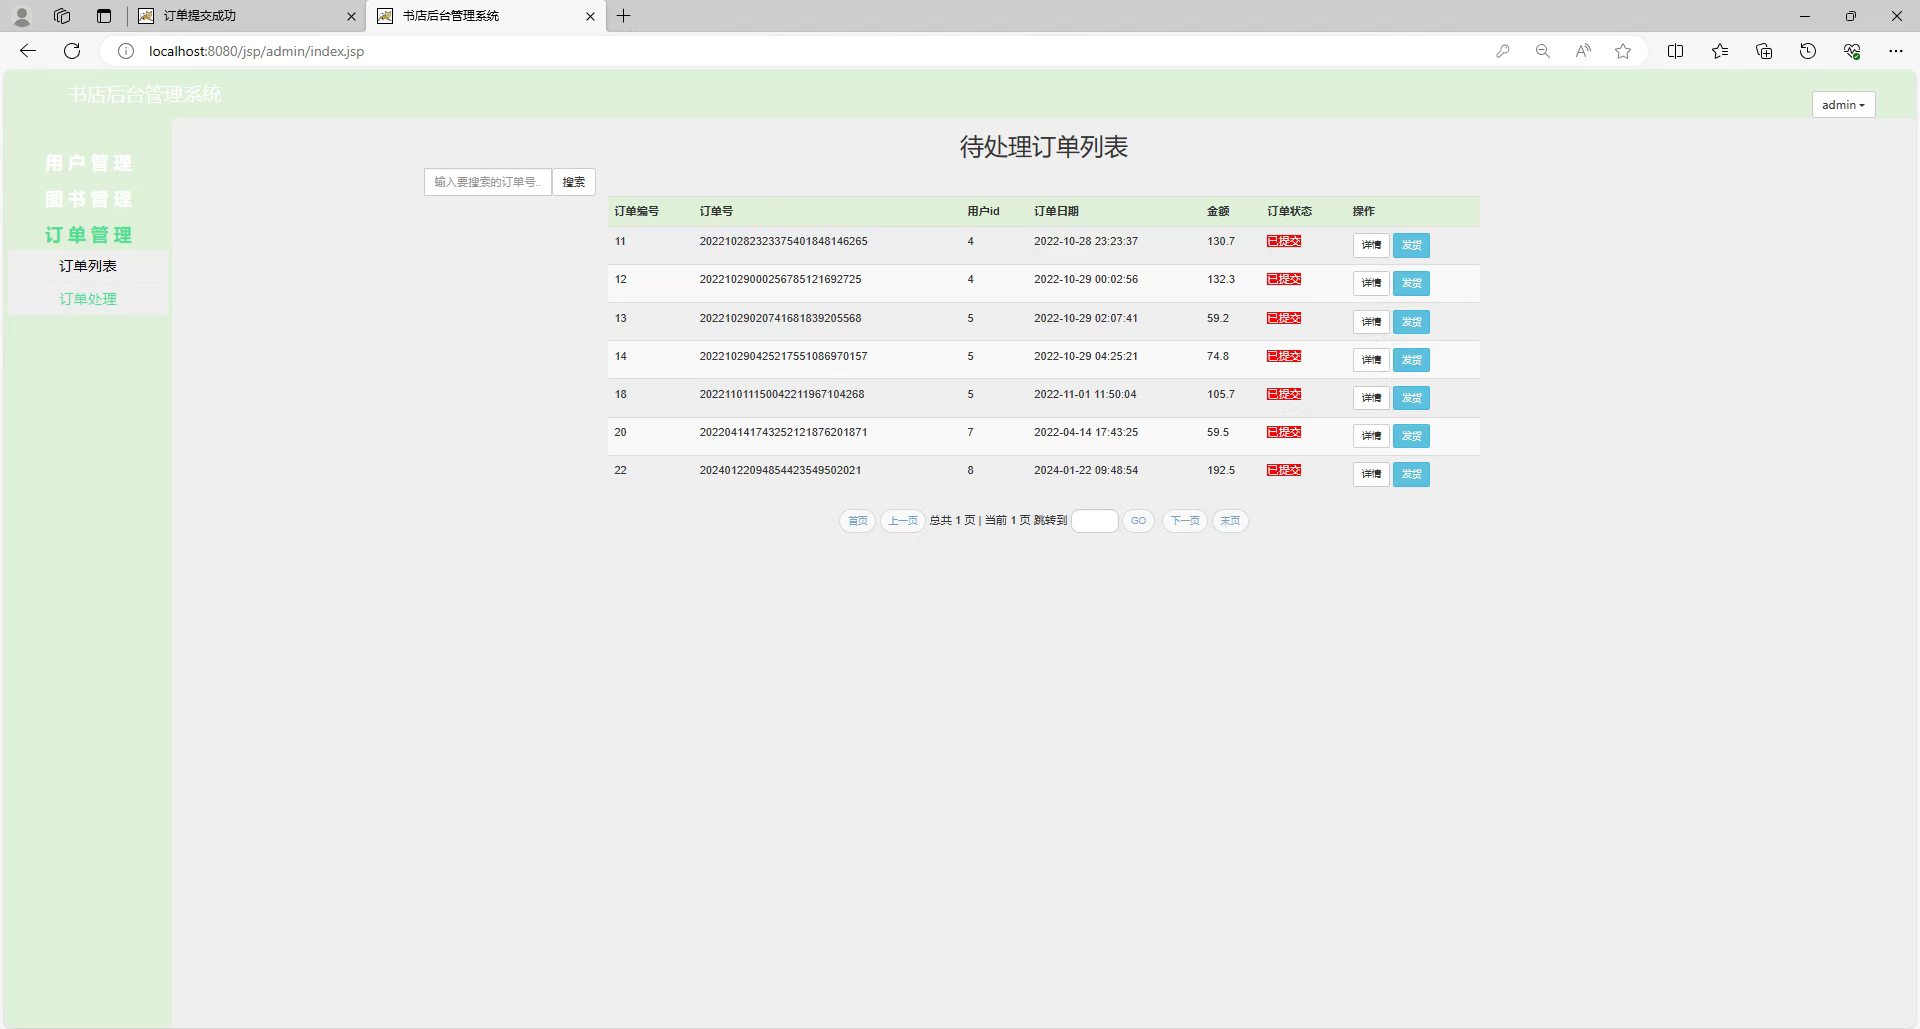
Task: Open the browser settings and more menu
Action: (1896, 51)
